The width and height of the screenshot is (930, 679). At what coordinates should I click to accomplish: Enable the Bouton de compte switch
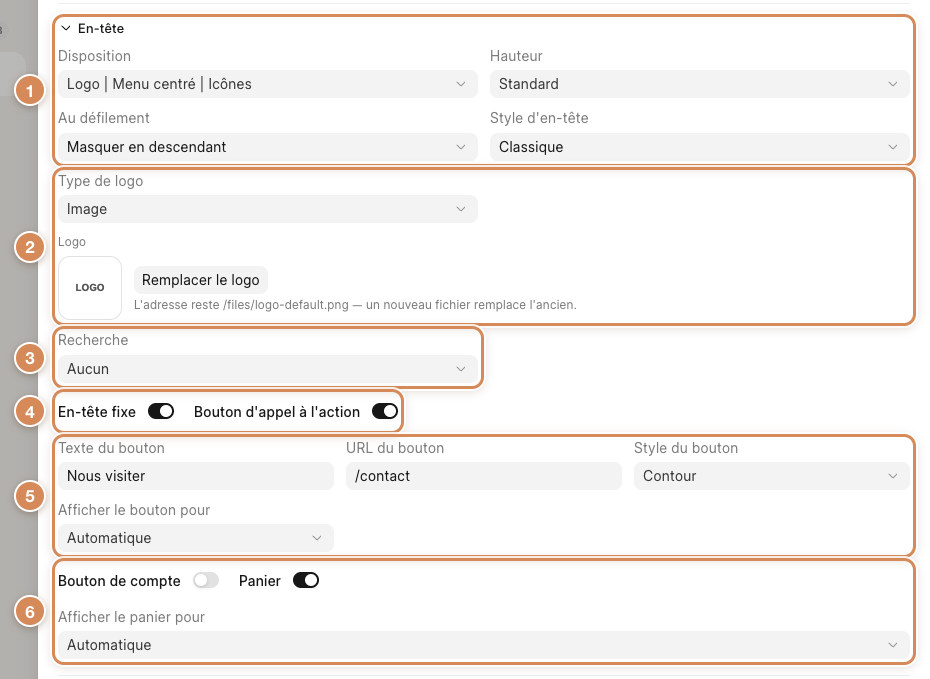click(x=206, y=581)
